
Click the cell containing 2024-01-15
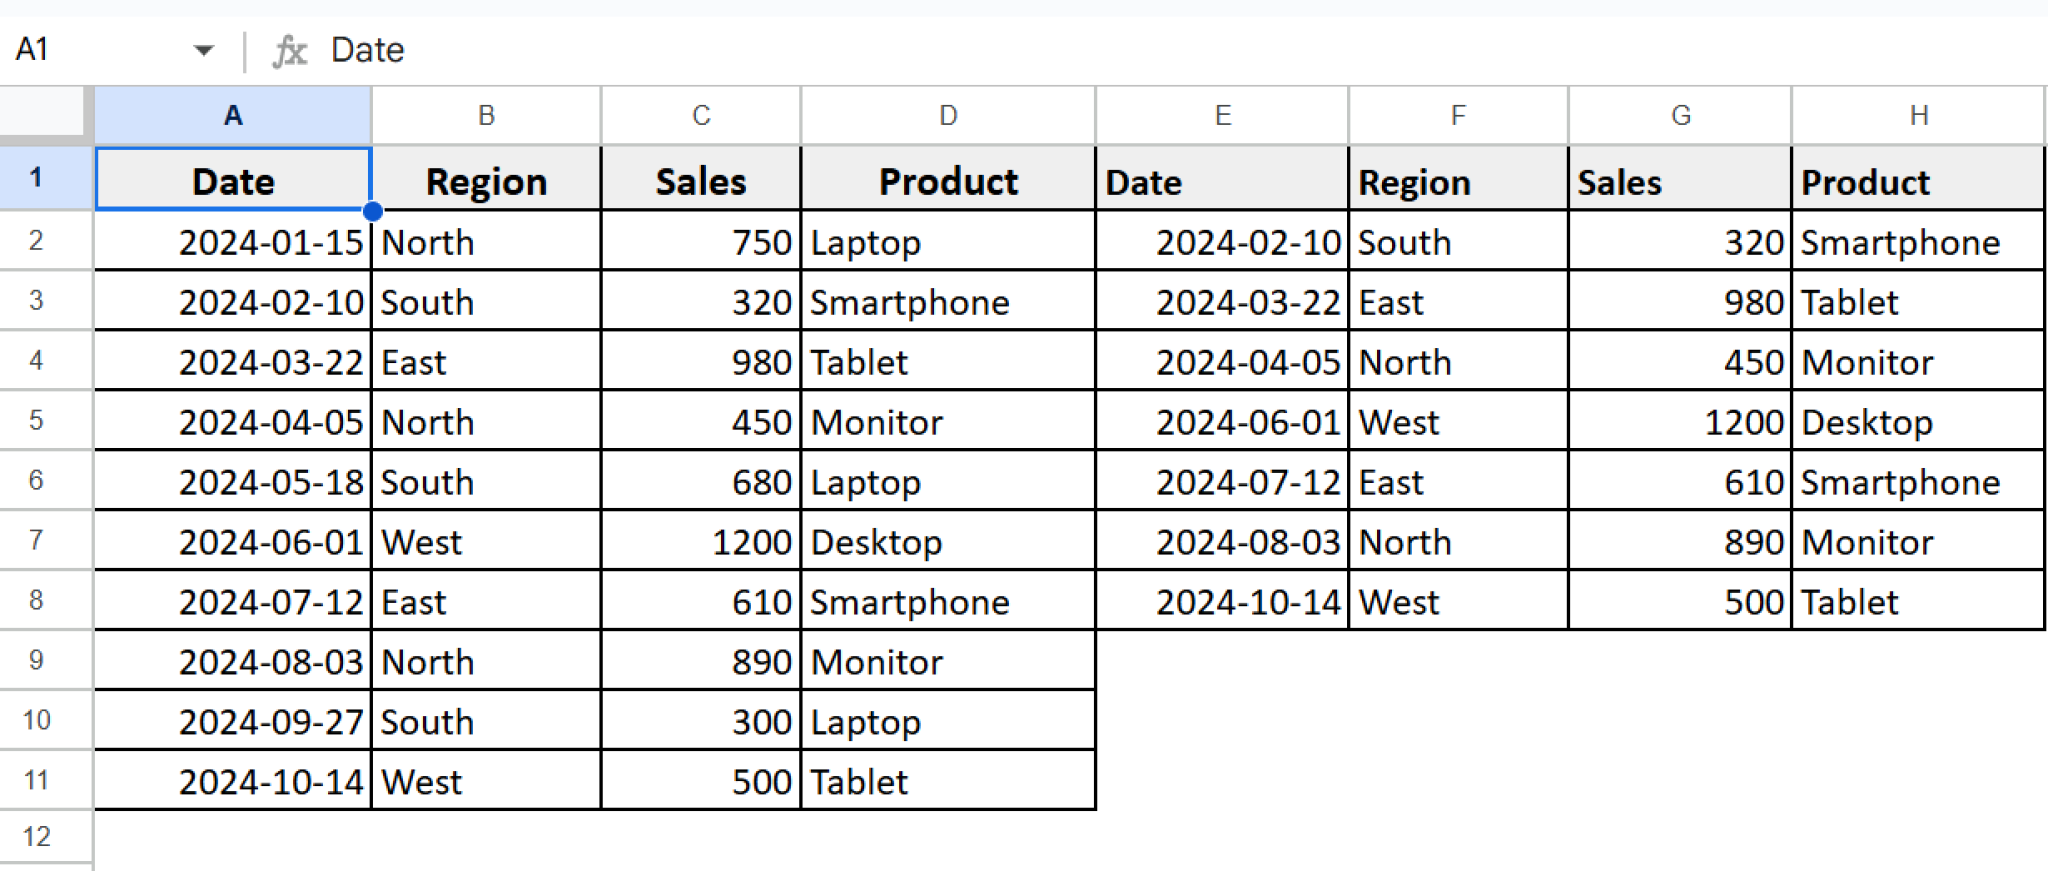click(232, 241)
